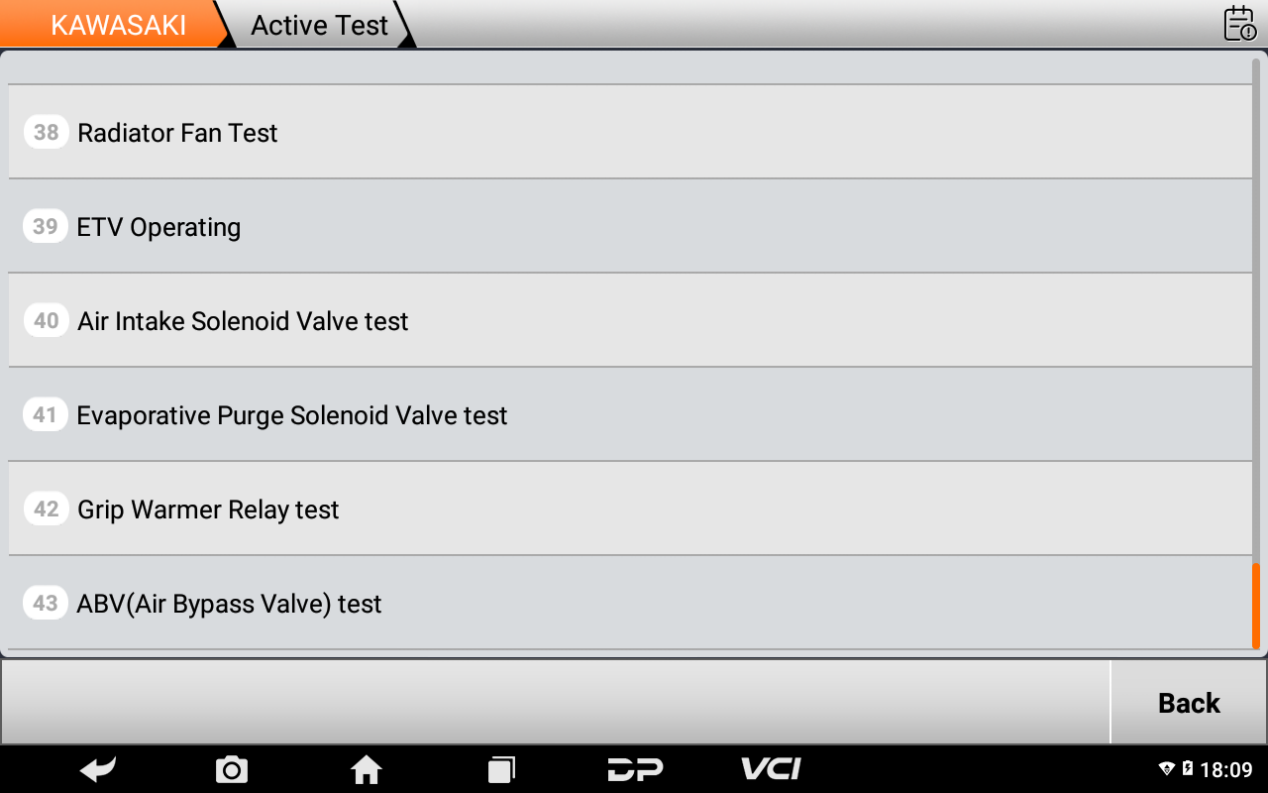This screenshot has height=793, width=1268.
Task: Open the data log calendar icon
Action: pyautogui.click(x=1240, y=24)
